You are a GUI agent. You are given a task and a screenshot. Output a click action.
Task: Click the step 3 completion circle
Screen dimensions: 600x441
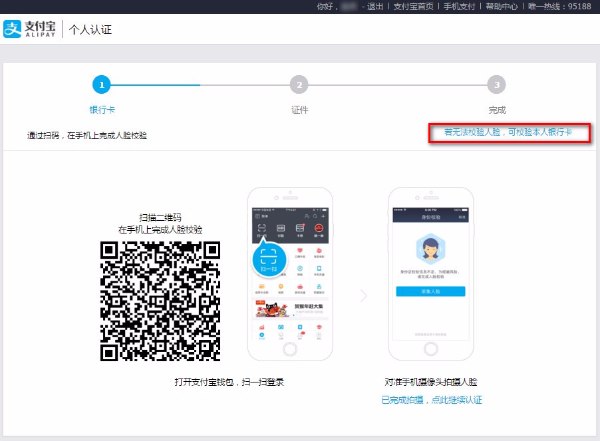(x=497, y=85)
